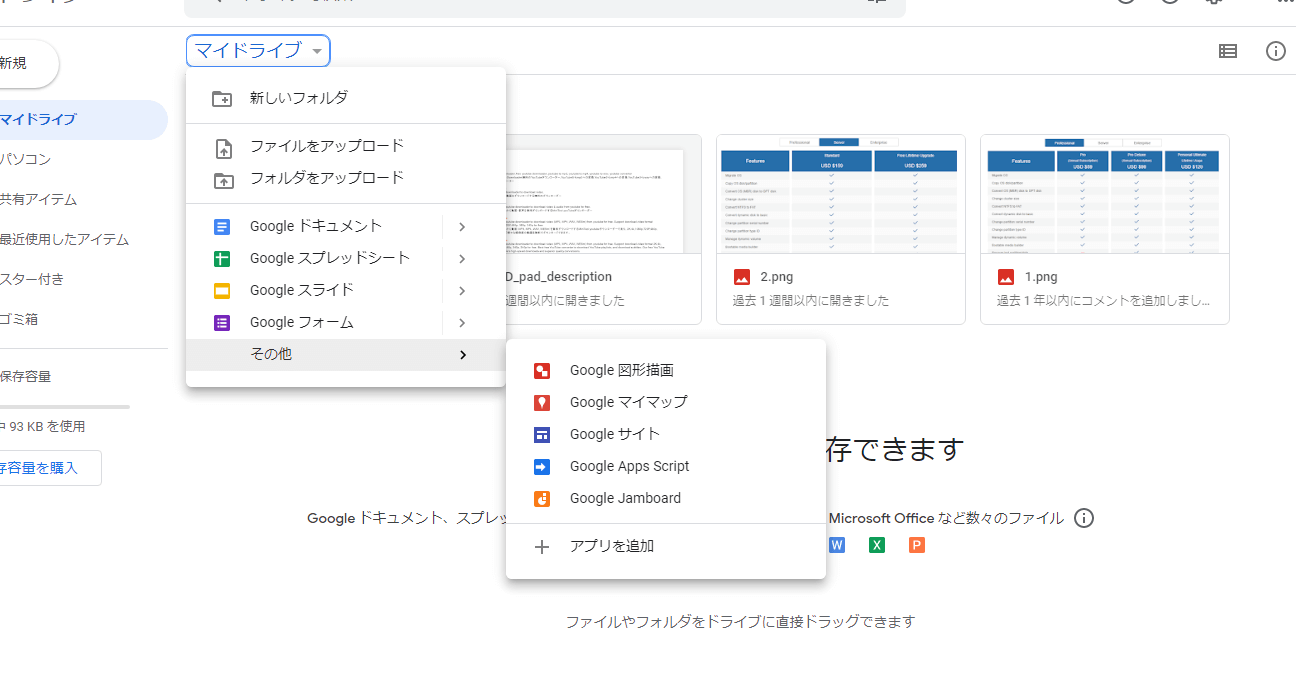
Task: Open the 1.png preview thumbnail
Action: [1105, 194]
